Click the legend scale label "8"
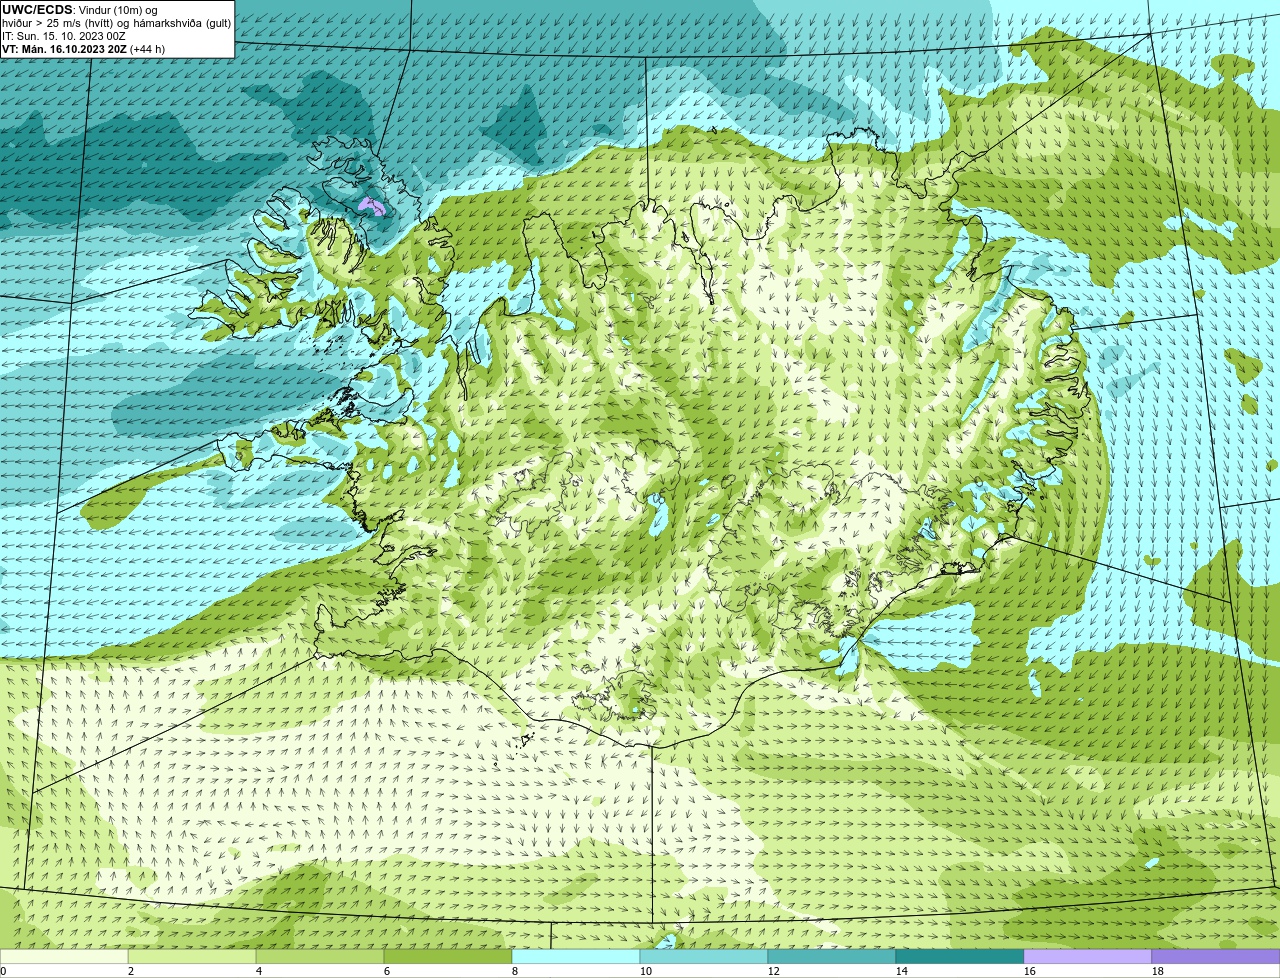1280x978 pixels. [515, 971]
